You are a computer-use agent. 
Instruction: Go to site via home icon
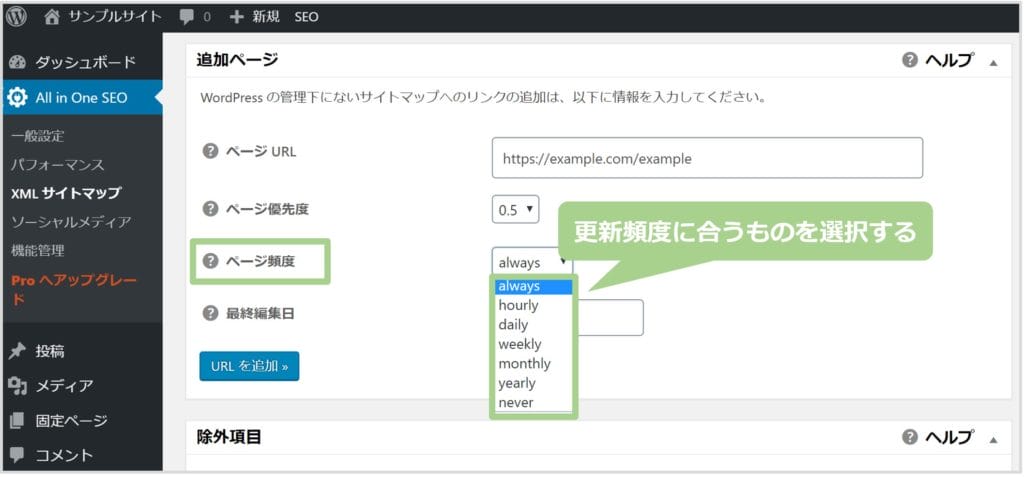tap(52, 17)
